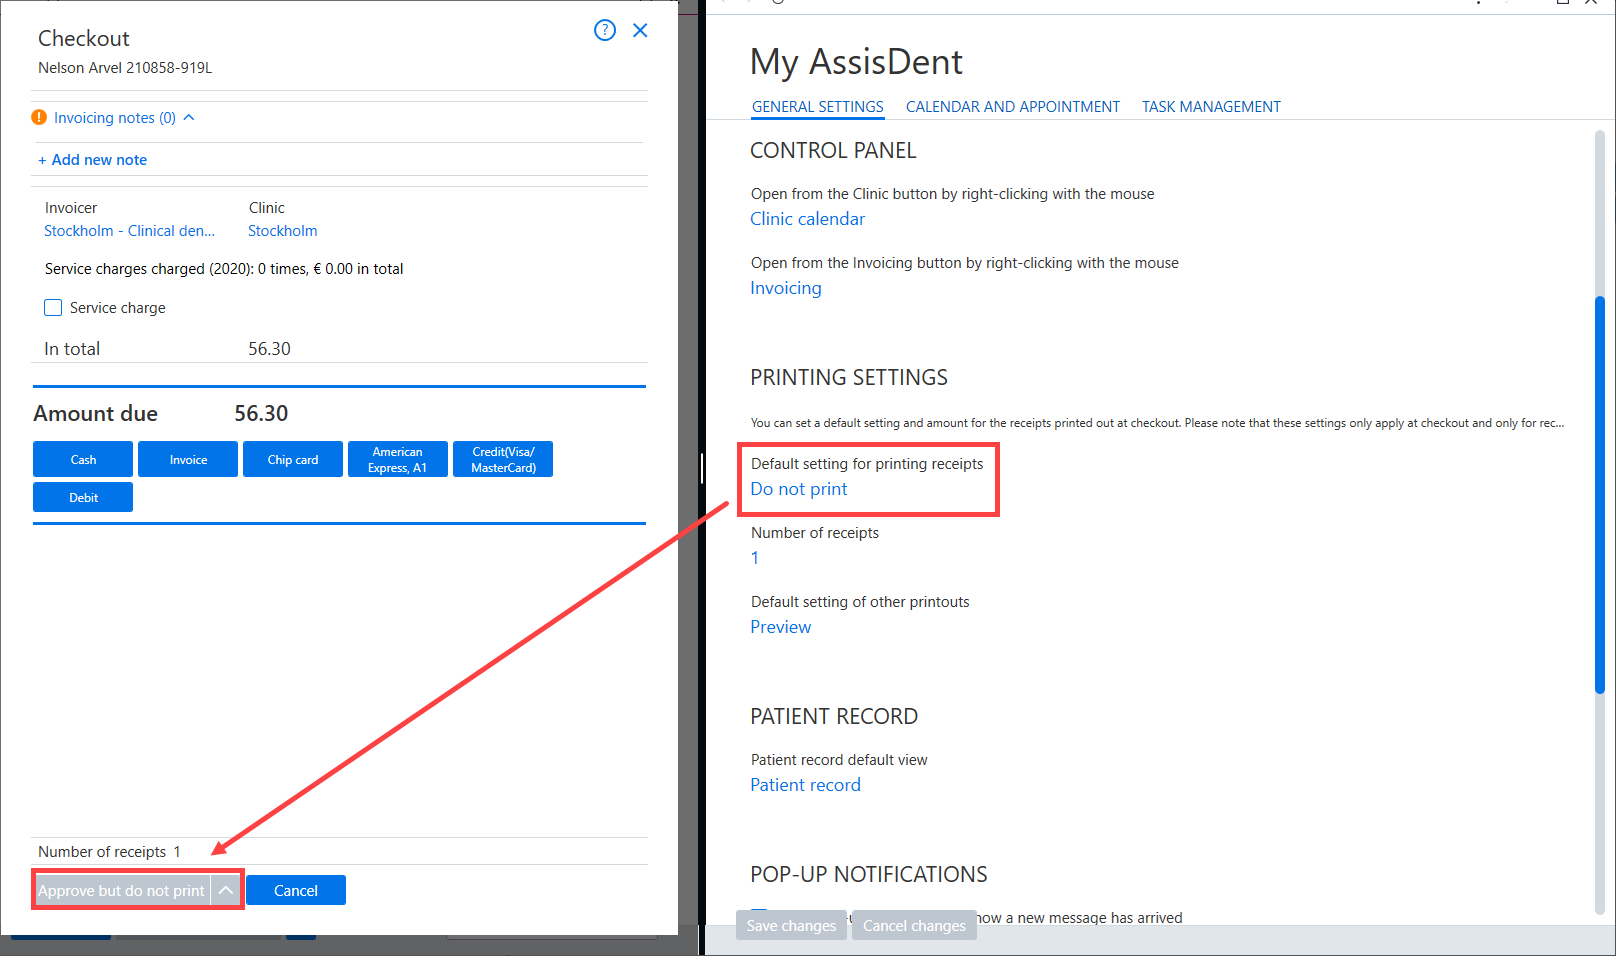1616x956 pixels.
Task: Click Number of receipts 1 in Checkout
Action: tap(110, 852)
